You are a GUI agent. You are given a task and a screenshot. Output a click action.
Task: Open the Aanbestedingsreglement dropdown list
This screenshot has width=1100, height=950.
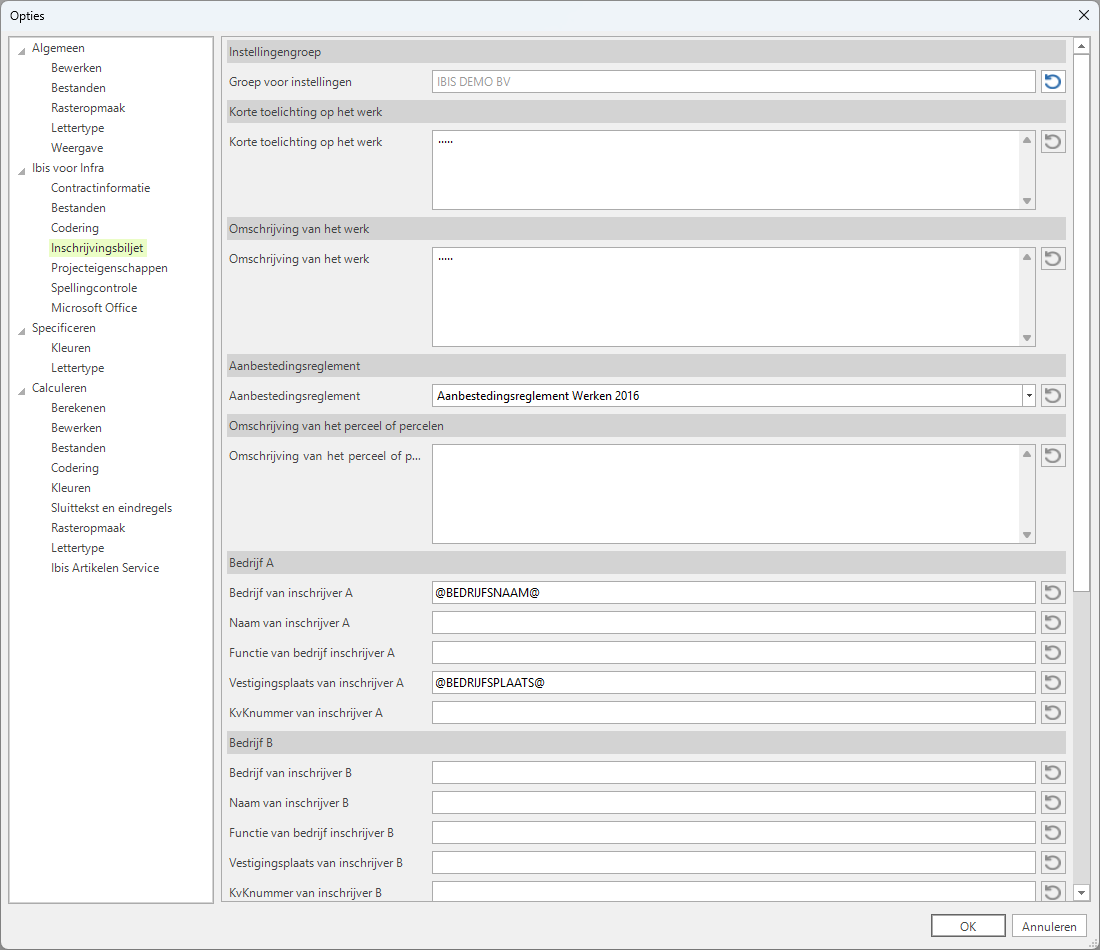tap(1028, 396)
